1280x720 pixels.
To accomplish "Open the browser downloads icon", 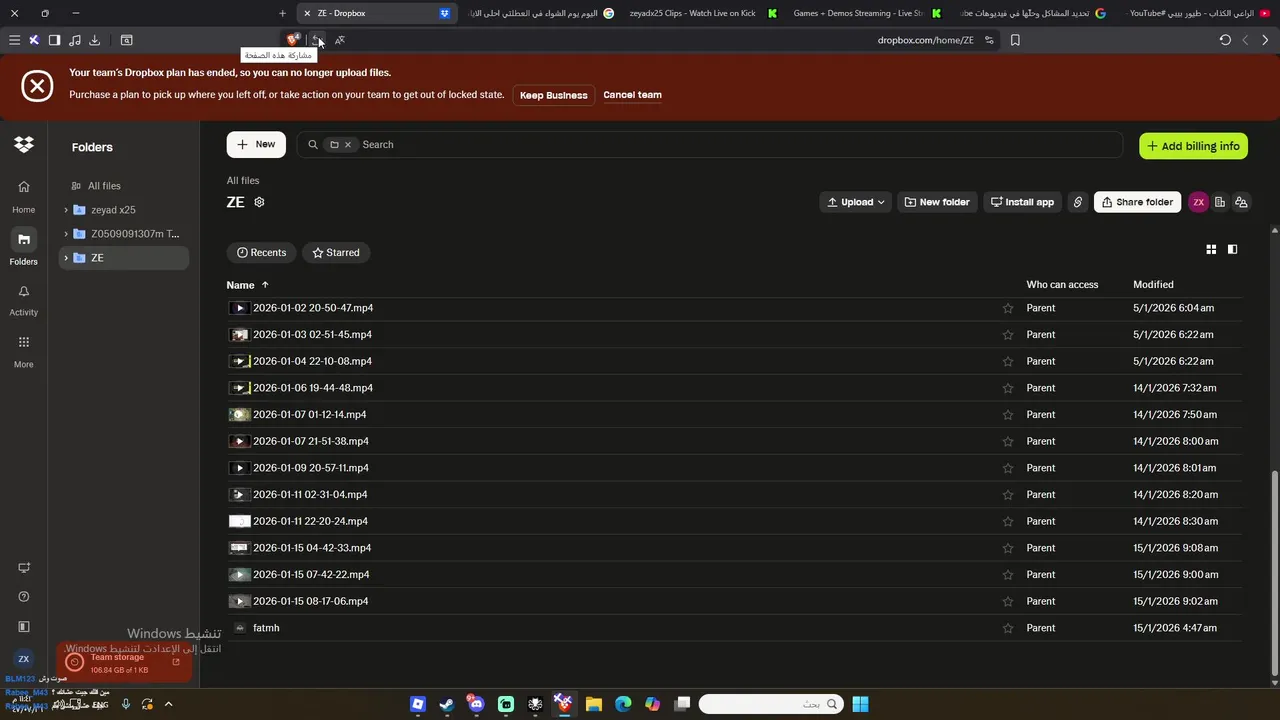I will (94, 40).
